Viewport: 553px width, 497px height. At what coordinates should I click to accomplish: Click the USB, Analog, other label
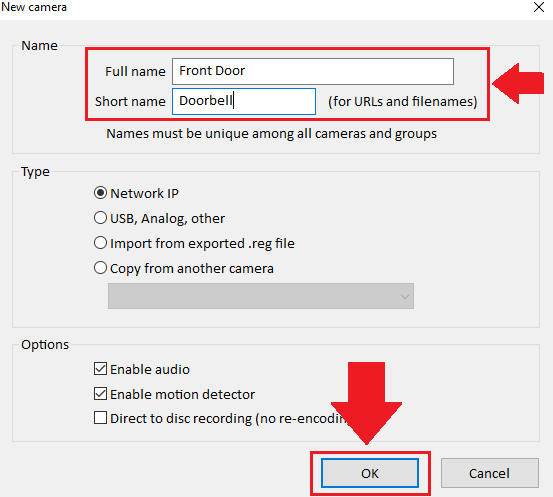(168, 219)
